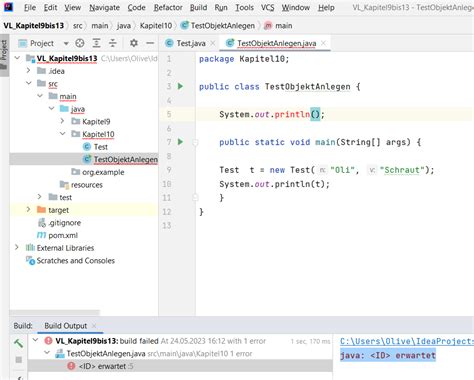The image size is (474, 380).
Task: Switch to the Test.java editor tab
Action: [191, 43]
